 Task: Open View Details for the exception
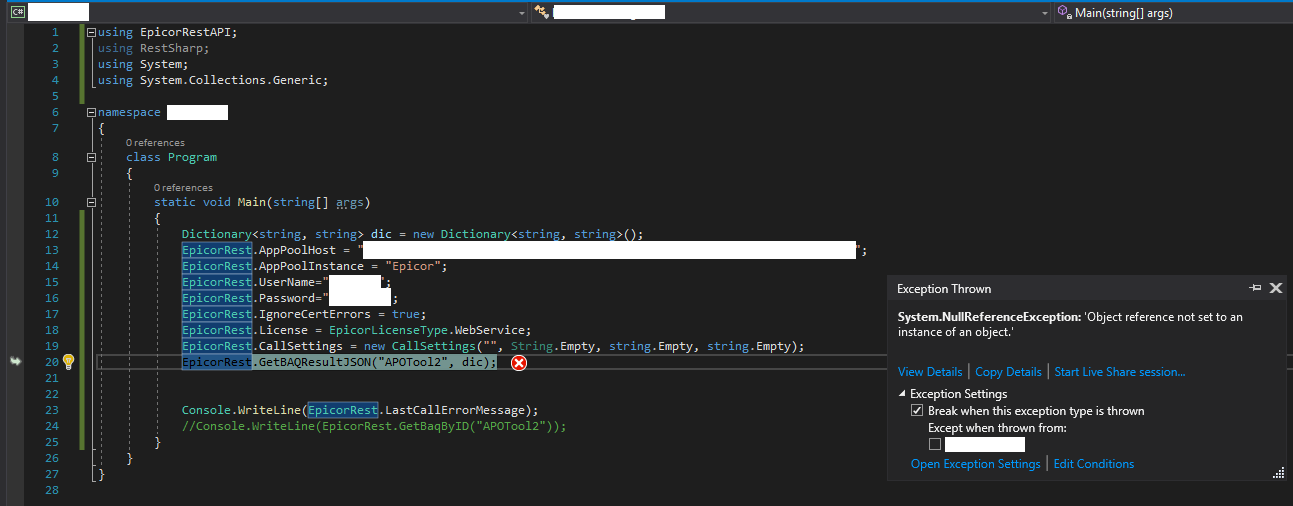(x=930, y=372)
